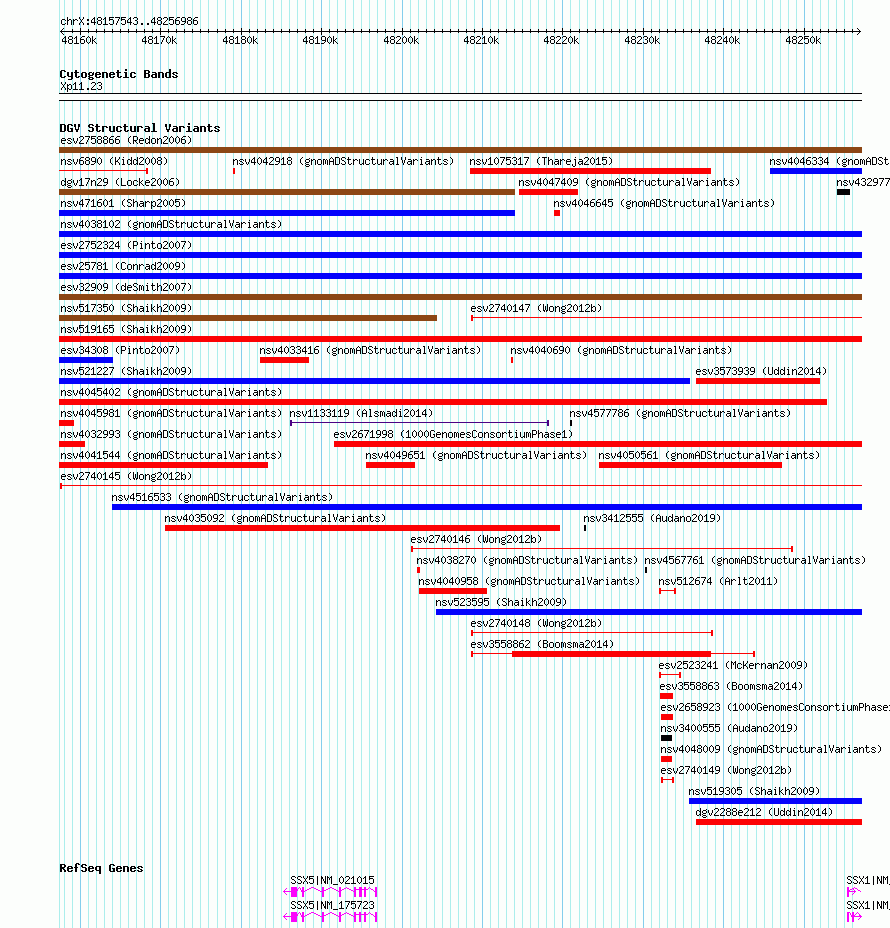
Task: Click nsv1075317 (Thareja2015) red bar
Action: point(590,171)
